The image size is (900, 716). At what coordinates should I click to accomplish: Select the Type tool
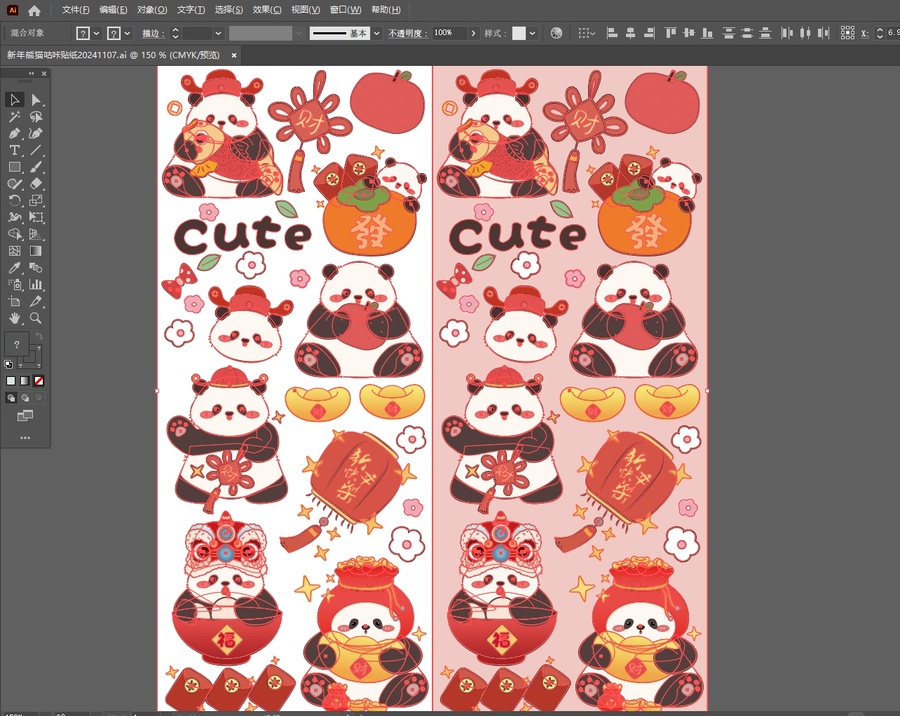14,150
